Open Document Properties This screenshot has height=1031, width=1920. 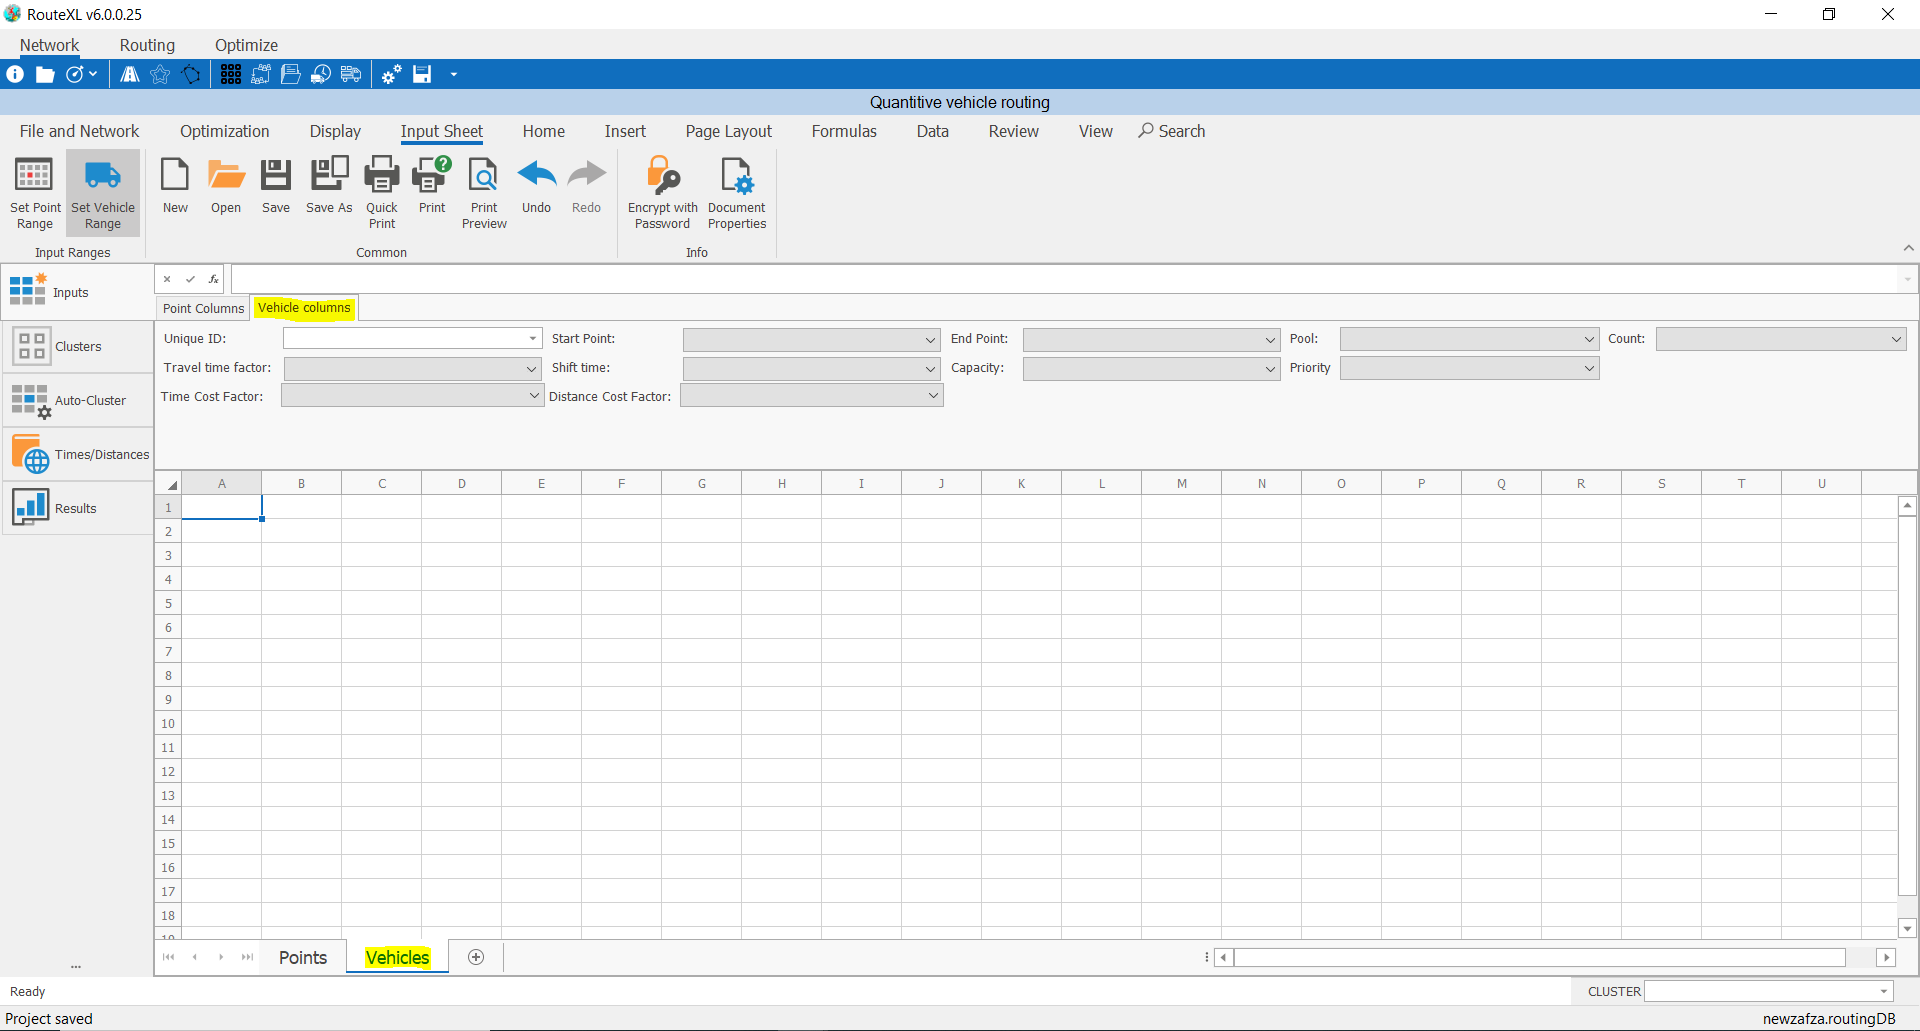click(737, 193)
